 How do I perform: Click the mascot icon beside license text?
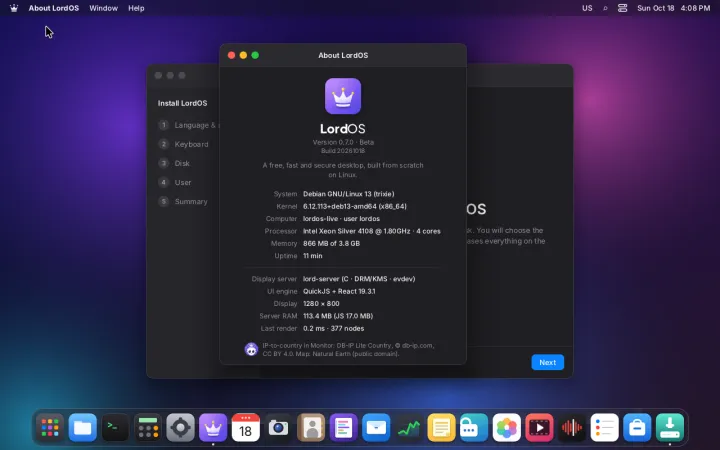click(251, 349)
